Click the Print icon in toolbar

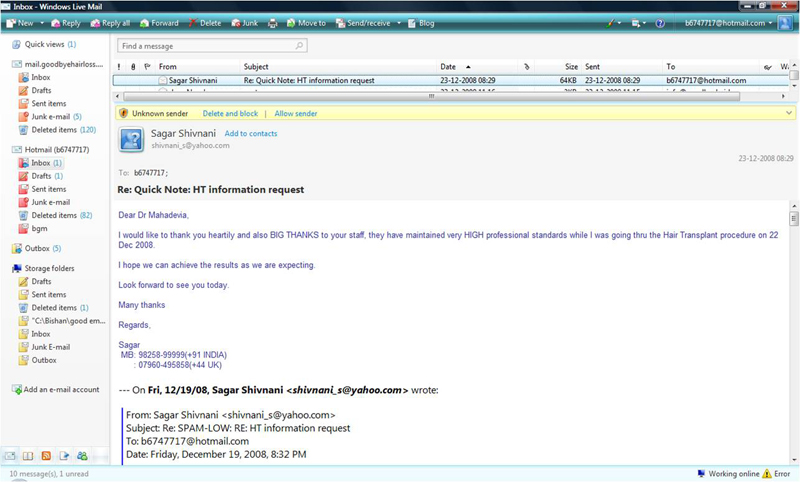pos(273,22)
